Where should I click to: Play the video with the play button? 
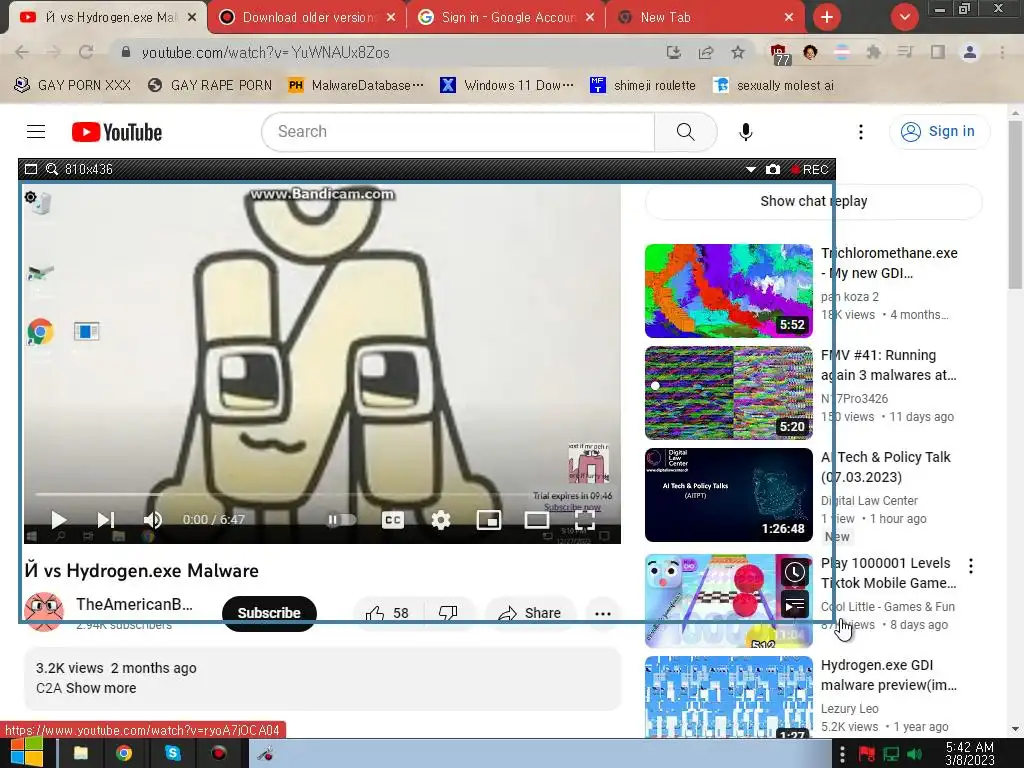point(59,520)
